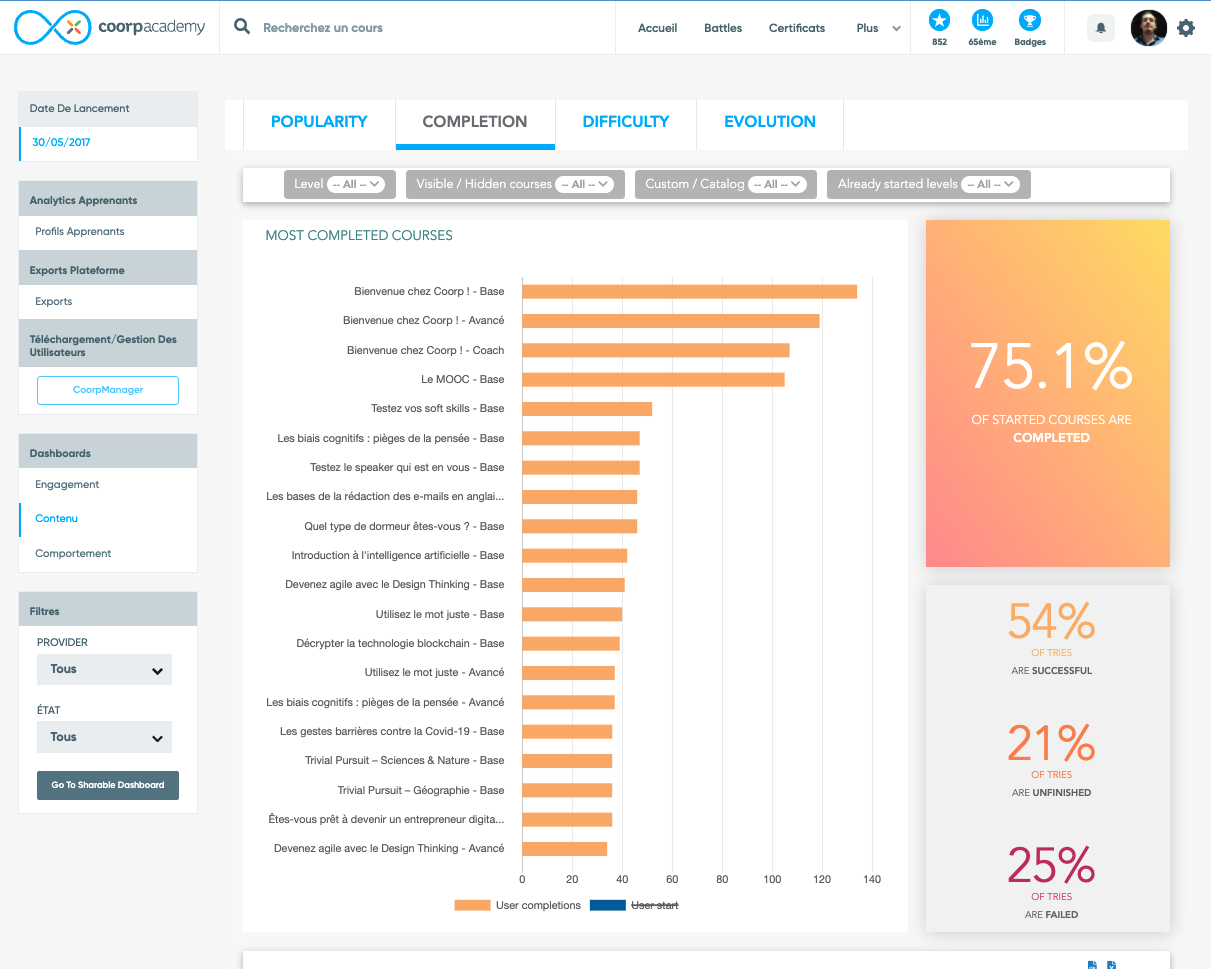Image resolution: width=1211 pixels, height=969 pixels.
Task: Click the search magnifier icon
Action: [242, 27]
